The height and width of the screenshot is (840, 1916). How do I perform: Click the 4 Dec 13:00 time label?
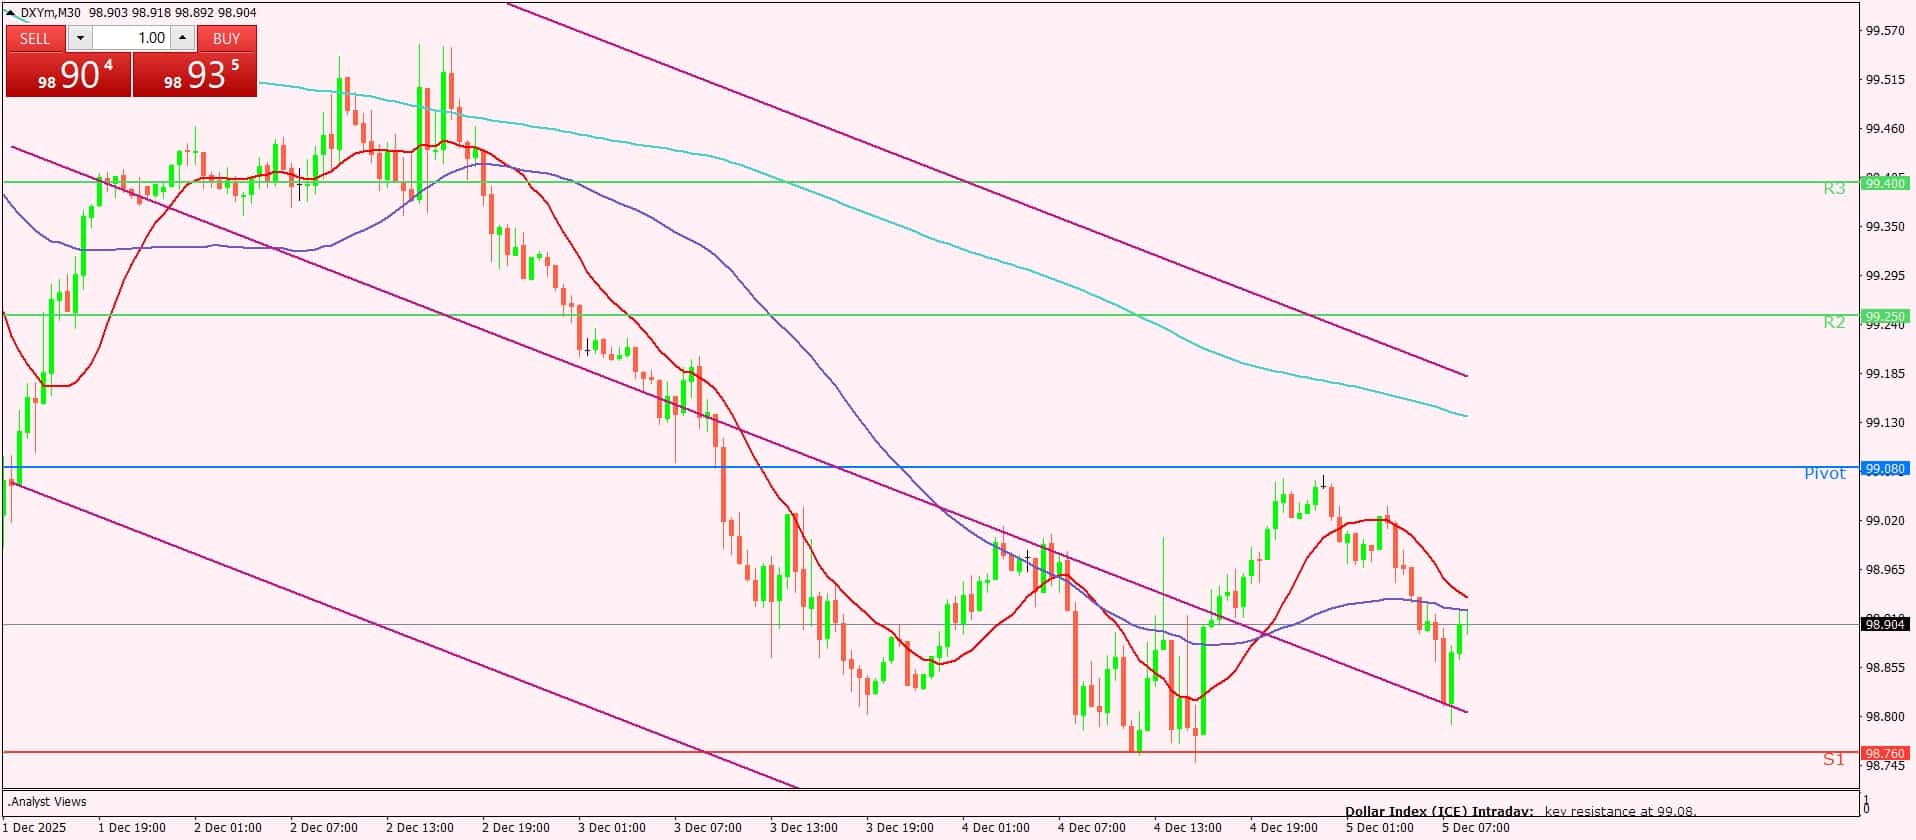pos(1187,827)
